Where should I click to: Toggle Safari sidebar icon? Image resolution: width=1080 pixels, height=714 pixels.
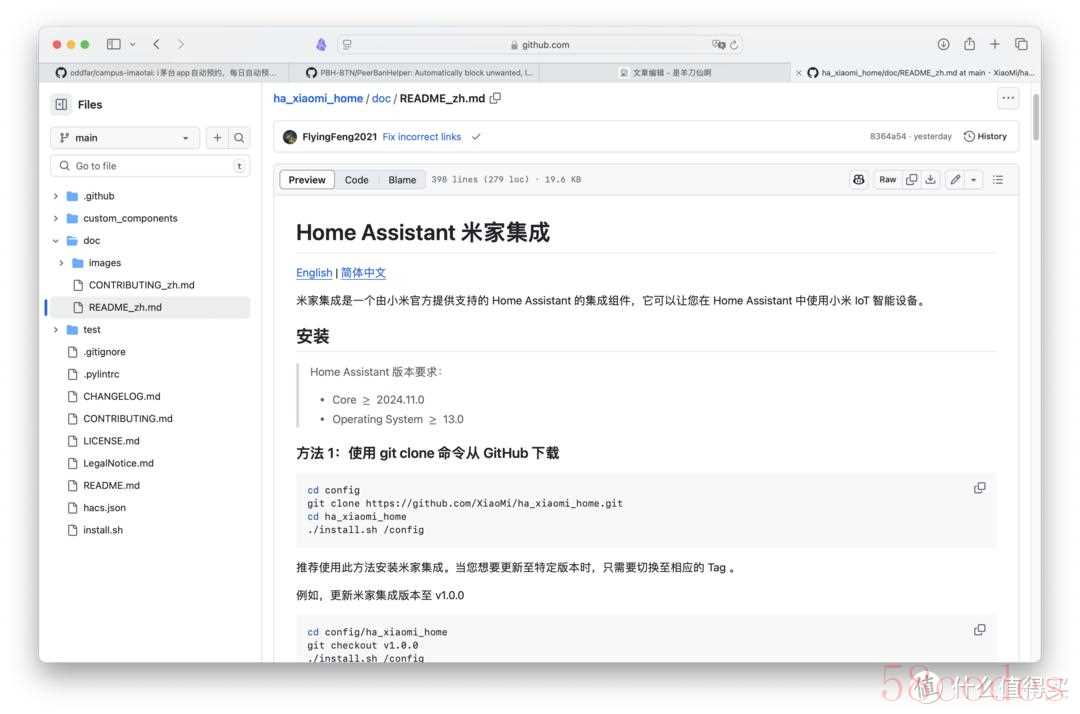(114, 44)
